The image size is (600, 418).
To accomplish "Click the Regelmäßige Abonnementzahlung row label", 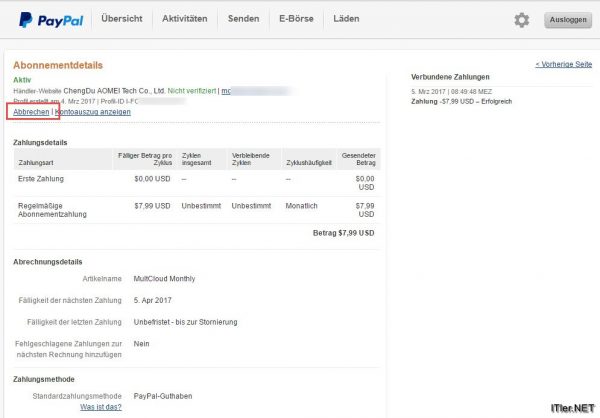I will point(52,210).
